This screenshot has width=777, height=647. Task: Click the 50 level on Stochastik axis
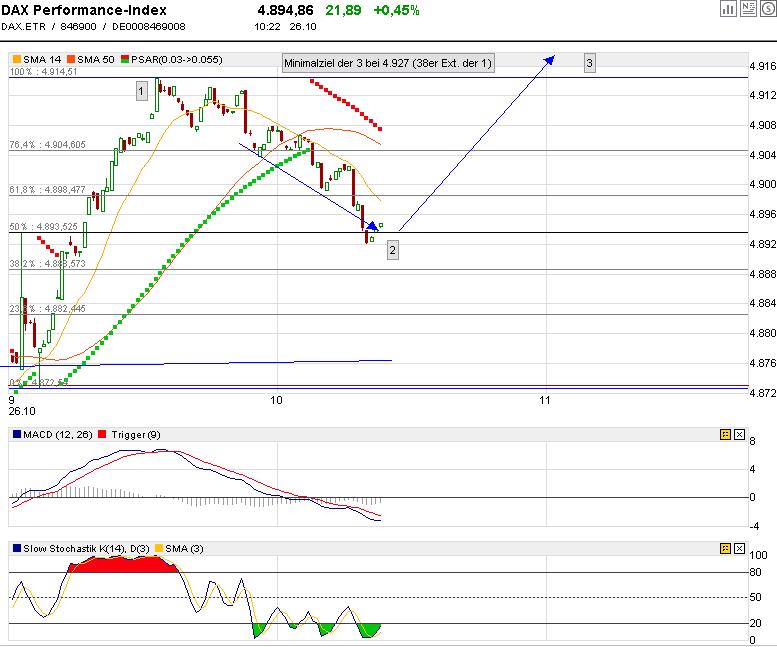click(x=755, y=597)
